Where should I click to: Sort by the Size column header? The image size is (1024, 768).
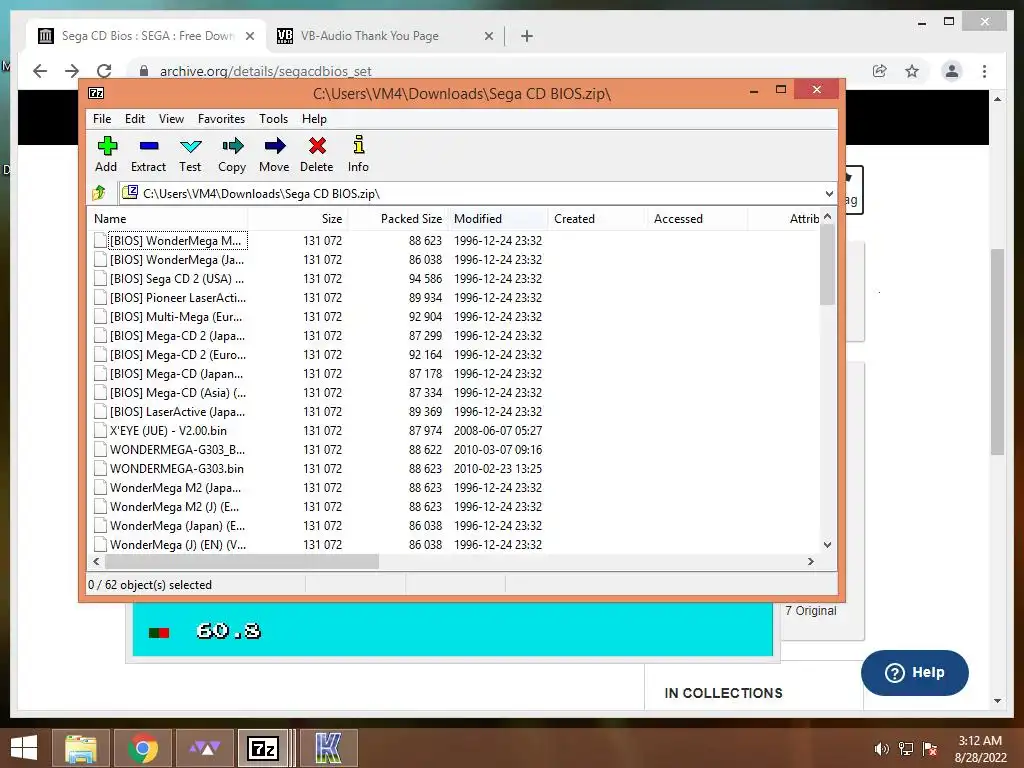click(x=298, y=219)
